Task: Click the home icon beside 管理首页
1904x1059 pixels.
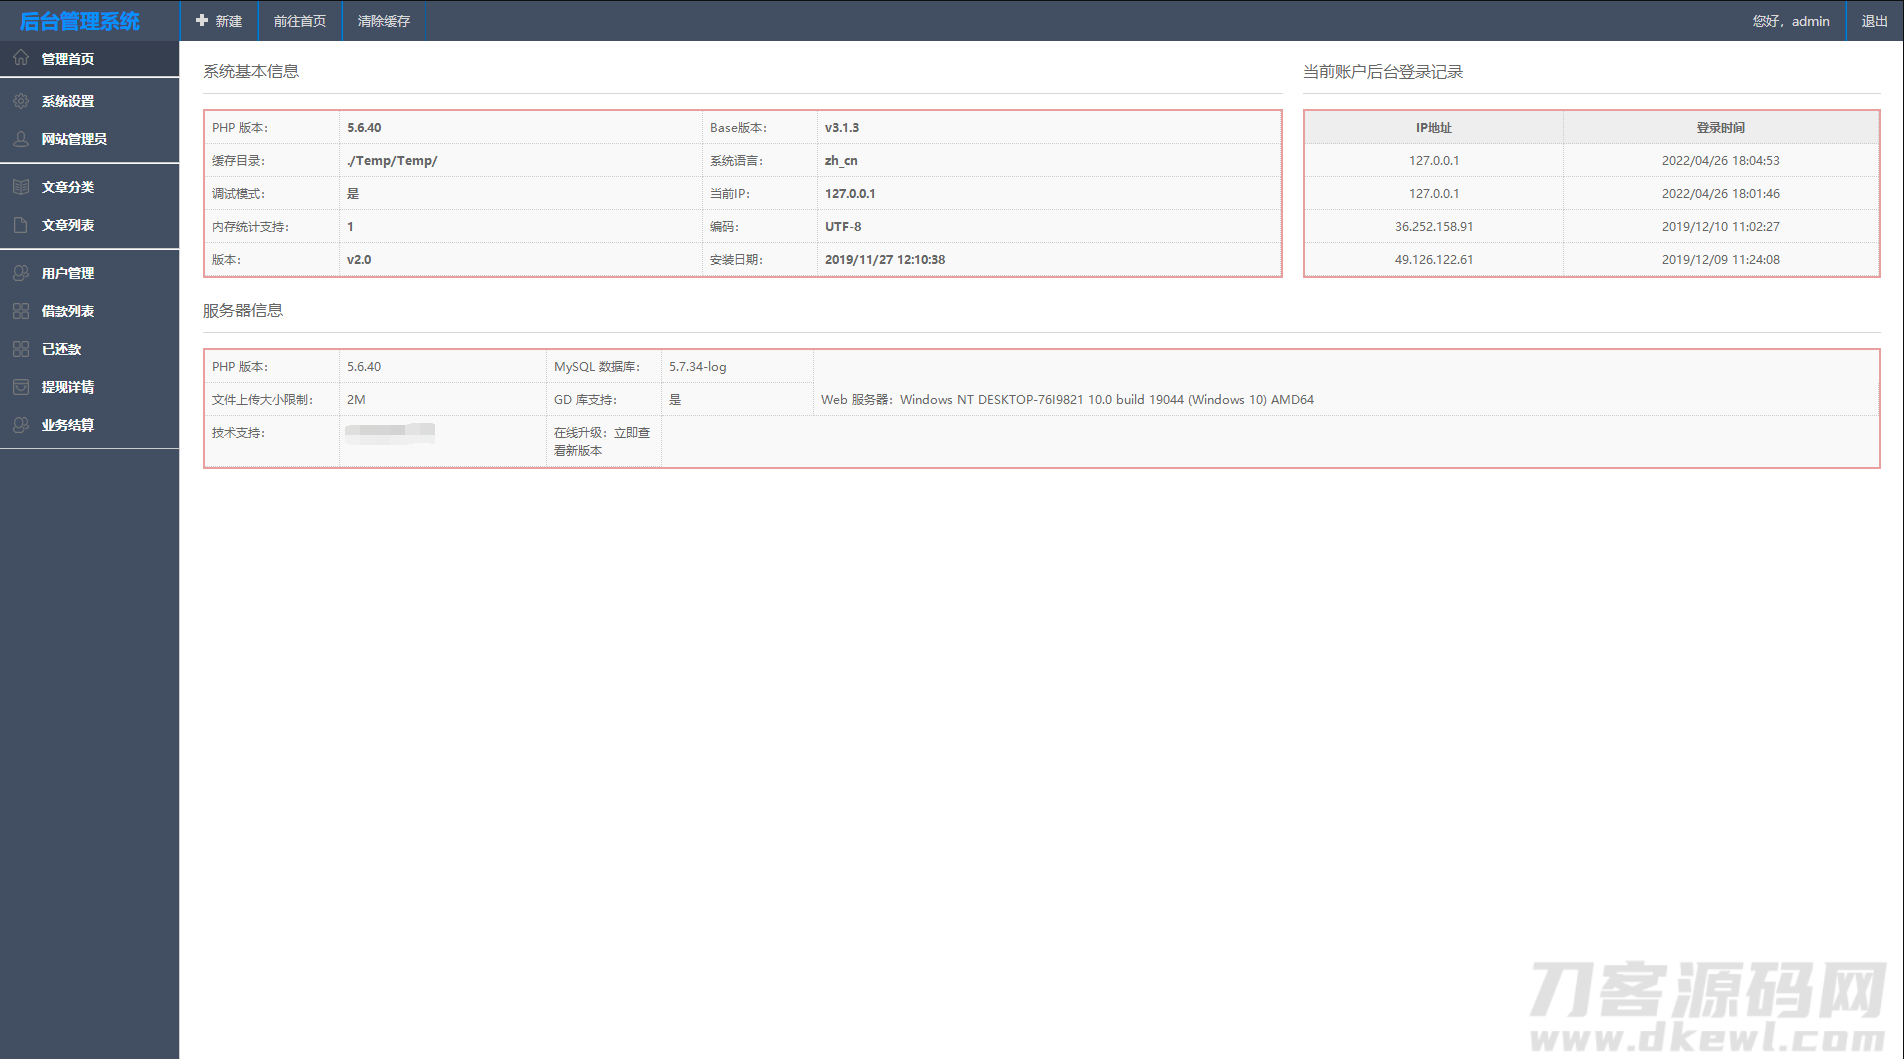Action: click(21, 58)
